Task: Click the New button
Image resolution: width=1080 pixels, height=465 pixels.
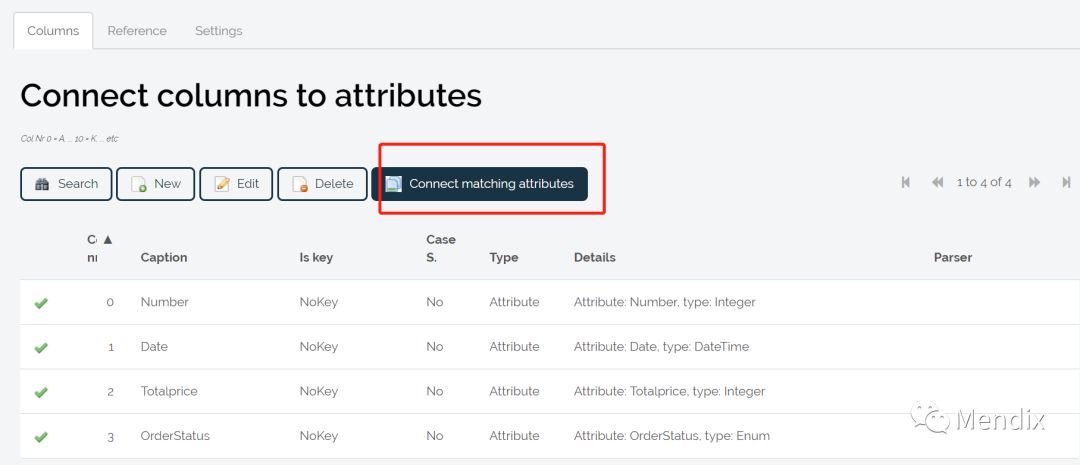Action: (x=156, y=184)
